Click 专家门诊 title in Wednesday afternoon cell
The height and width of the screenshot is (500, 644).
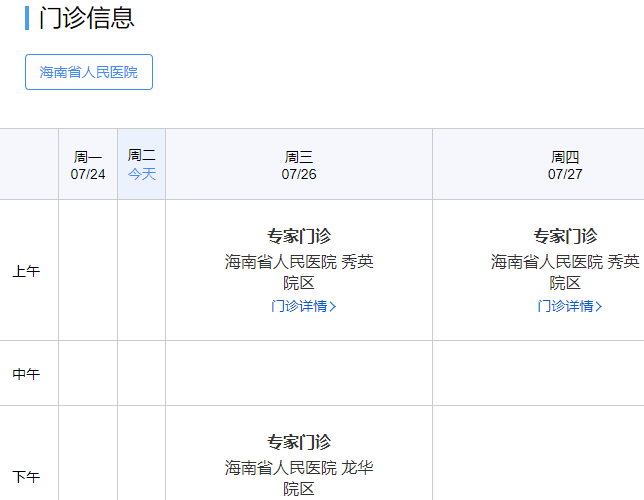coord(299,442)
